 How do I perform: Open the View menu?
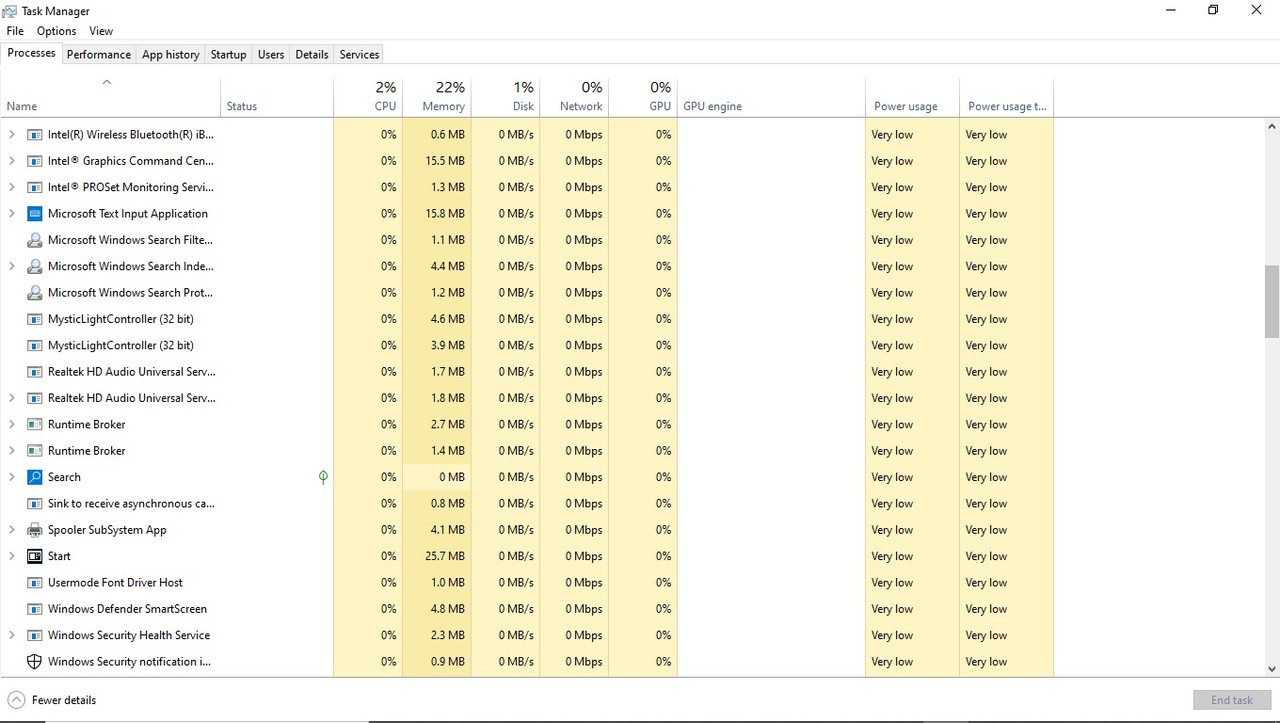pyautogui.click(x=101, y=31)
